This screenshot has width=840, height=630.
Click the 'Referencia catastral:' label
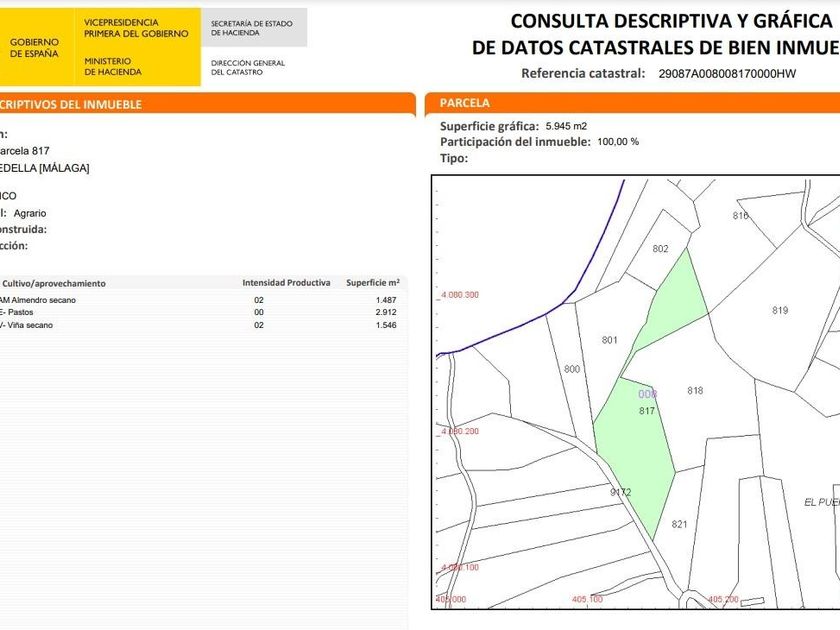(x=583, y=73)
